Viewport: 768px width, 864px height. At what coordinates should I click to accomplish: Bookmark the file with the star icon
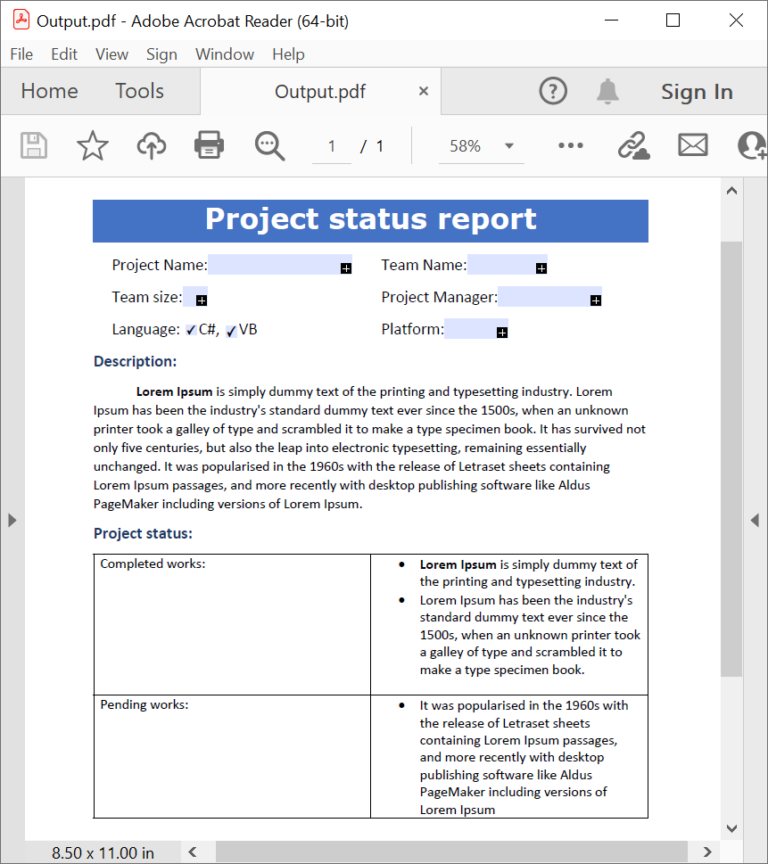93,146
